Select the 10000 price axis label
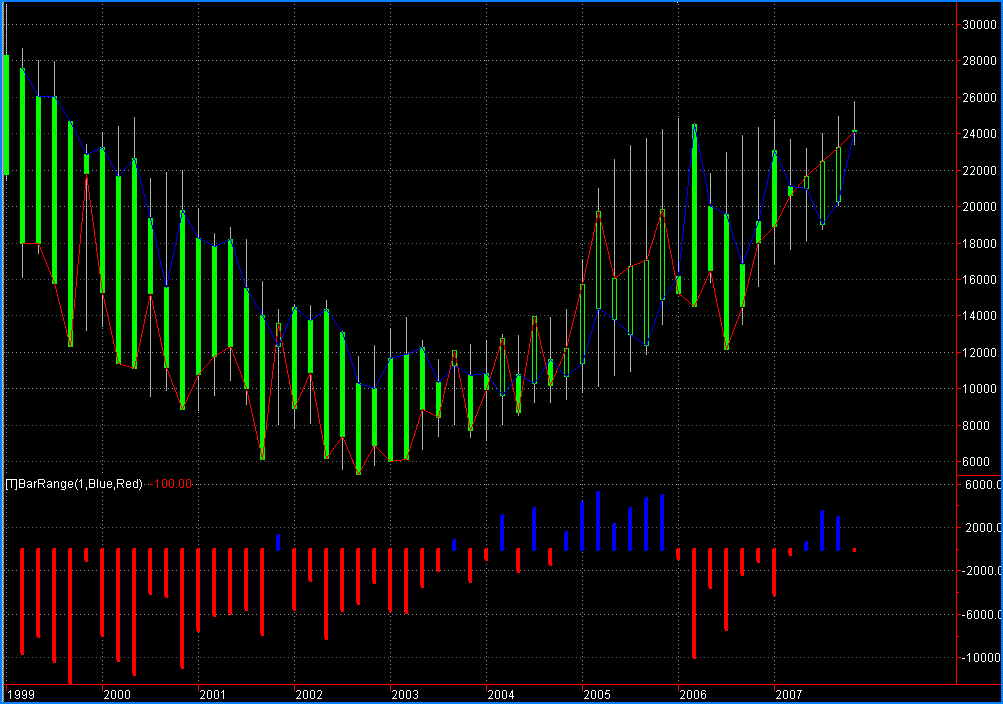This screenshot has height=704, width=1003. point(979,389)
